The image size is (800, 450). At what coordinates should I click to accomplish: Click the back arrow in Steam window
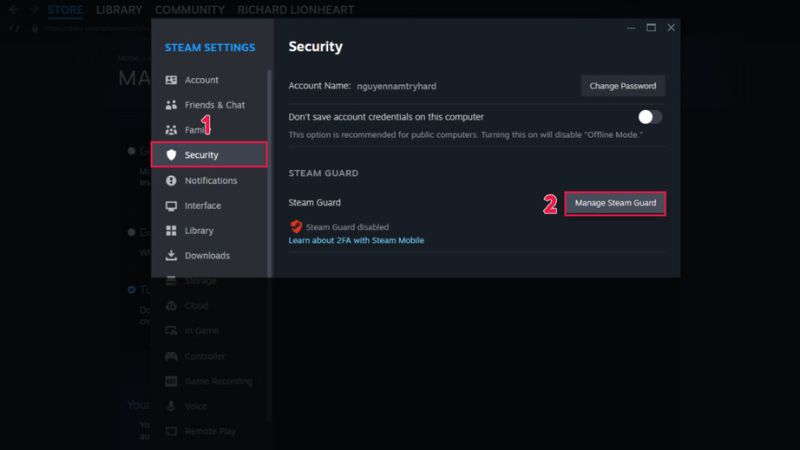click(14, 9)
